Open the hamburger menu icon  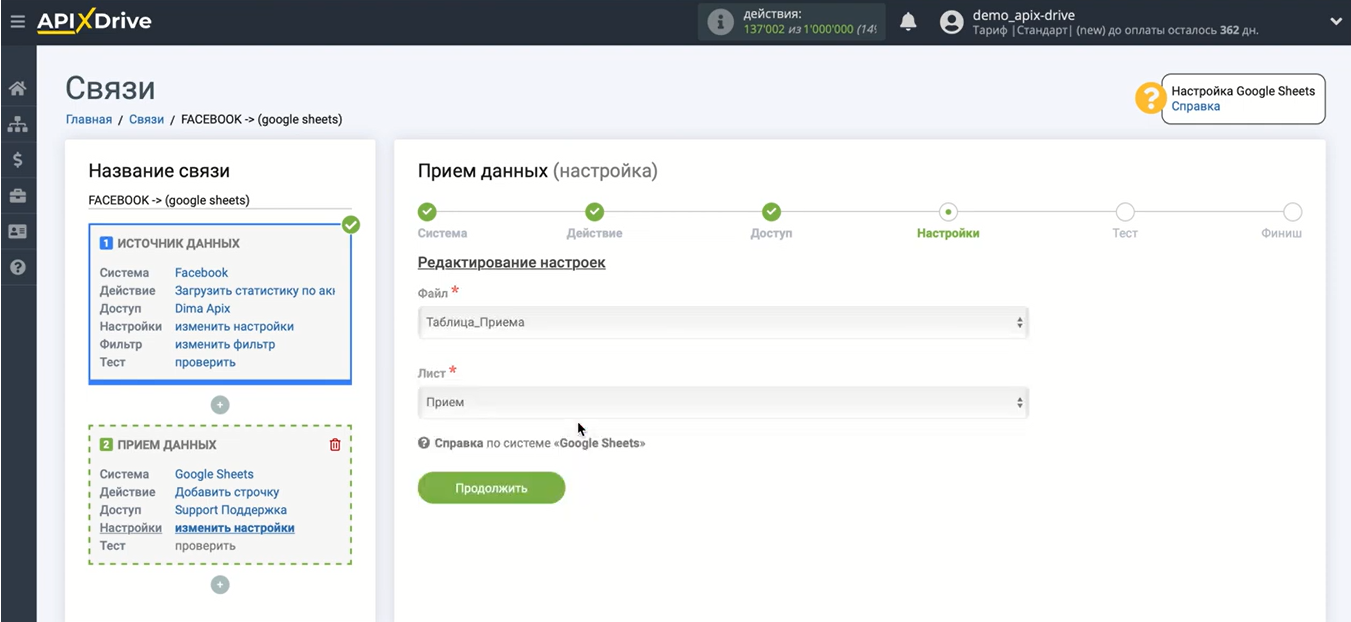pyautogui.click(x=17, y=21)
